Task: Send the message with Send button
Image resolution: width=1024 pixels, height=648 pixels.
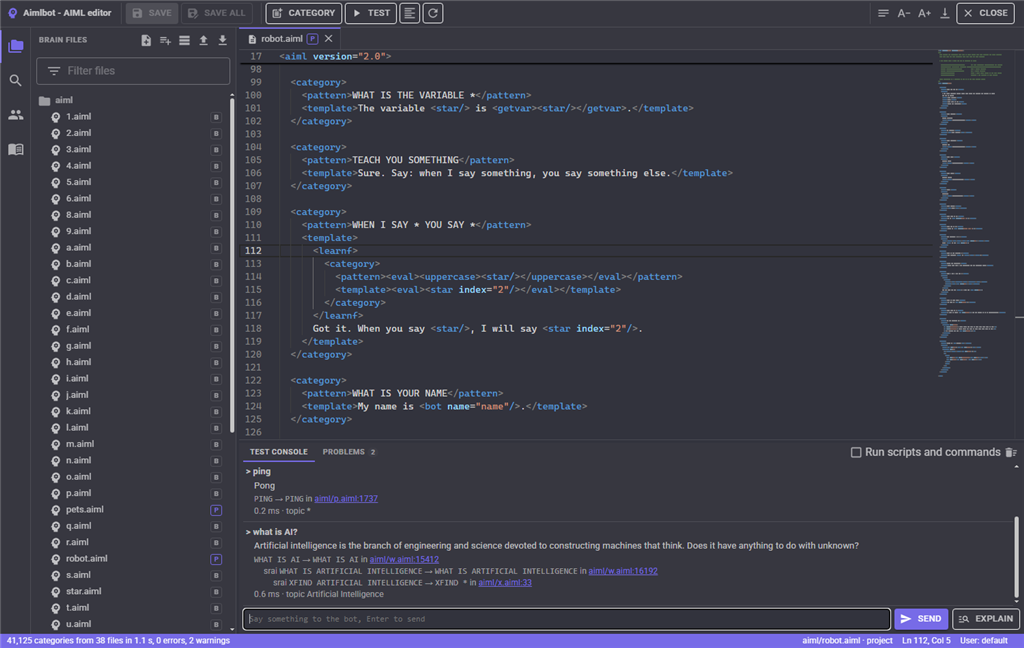Action: (x=921, y=619)
